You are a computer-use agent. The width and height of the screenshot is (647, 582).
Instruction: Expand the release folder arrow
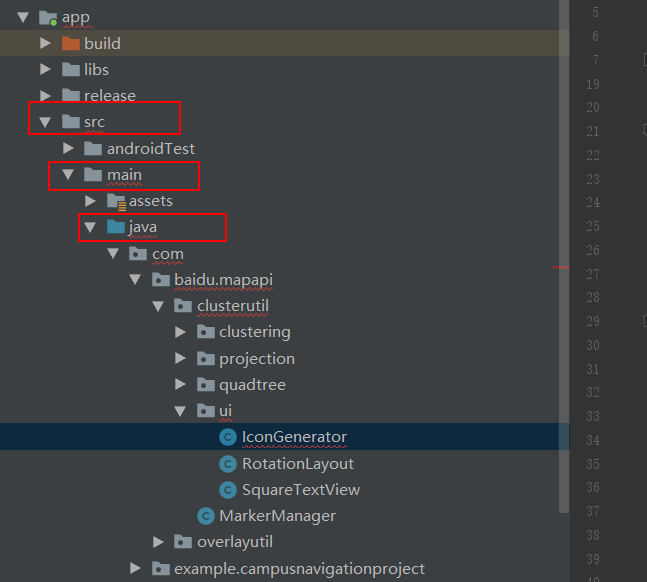point(45,95)
